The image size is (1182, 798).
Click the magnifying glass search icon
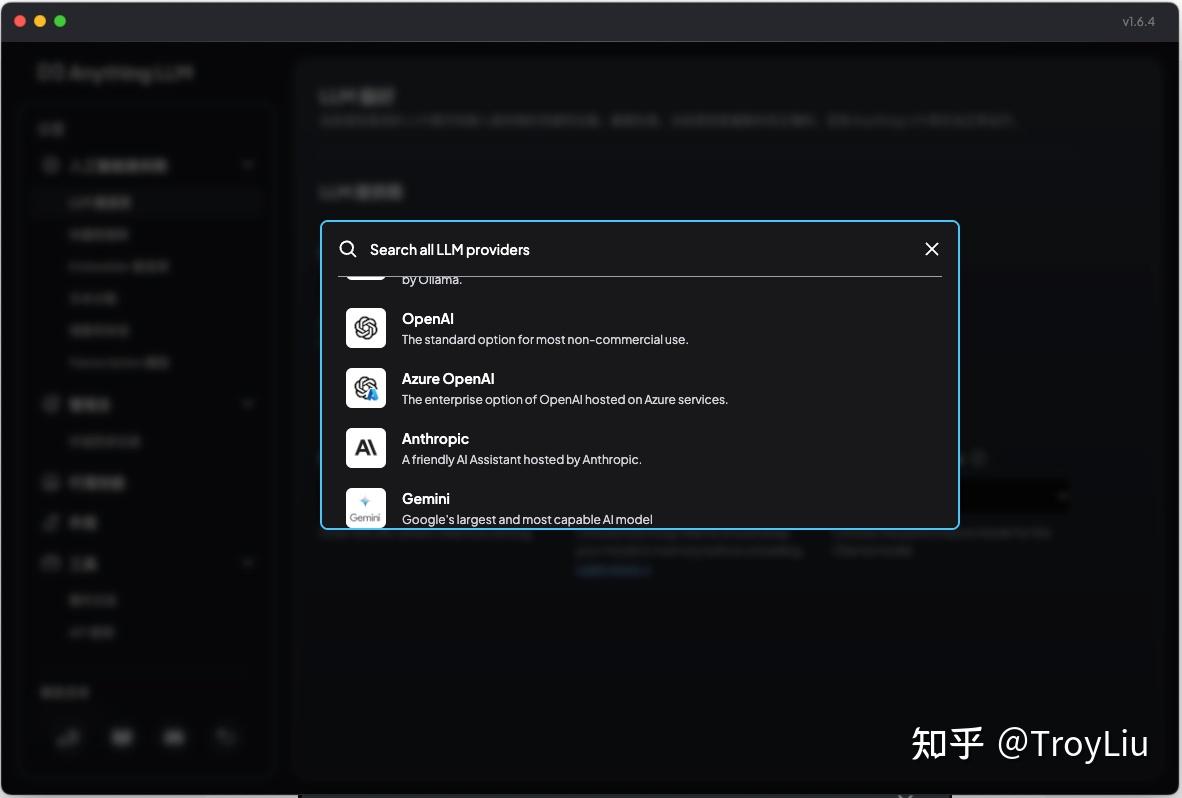click(x=348, y=249)
